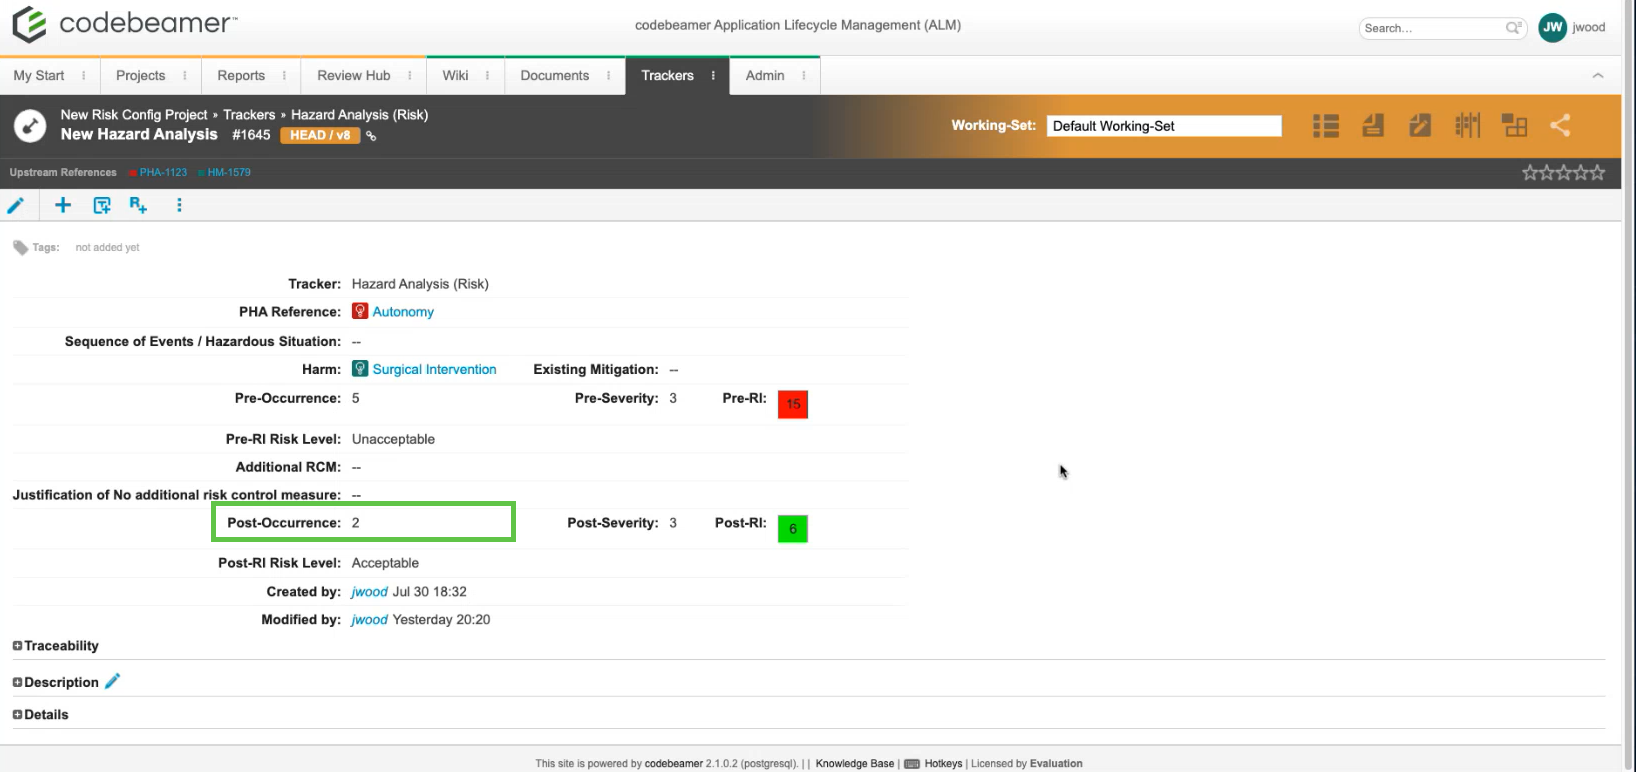Image resolution: width=1636 pixels, height=772 pixels.
Task: Switch to the document view icon
Action: [1373, 125]
